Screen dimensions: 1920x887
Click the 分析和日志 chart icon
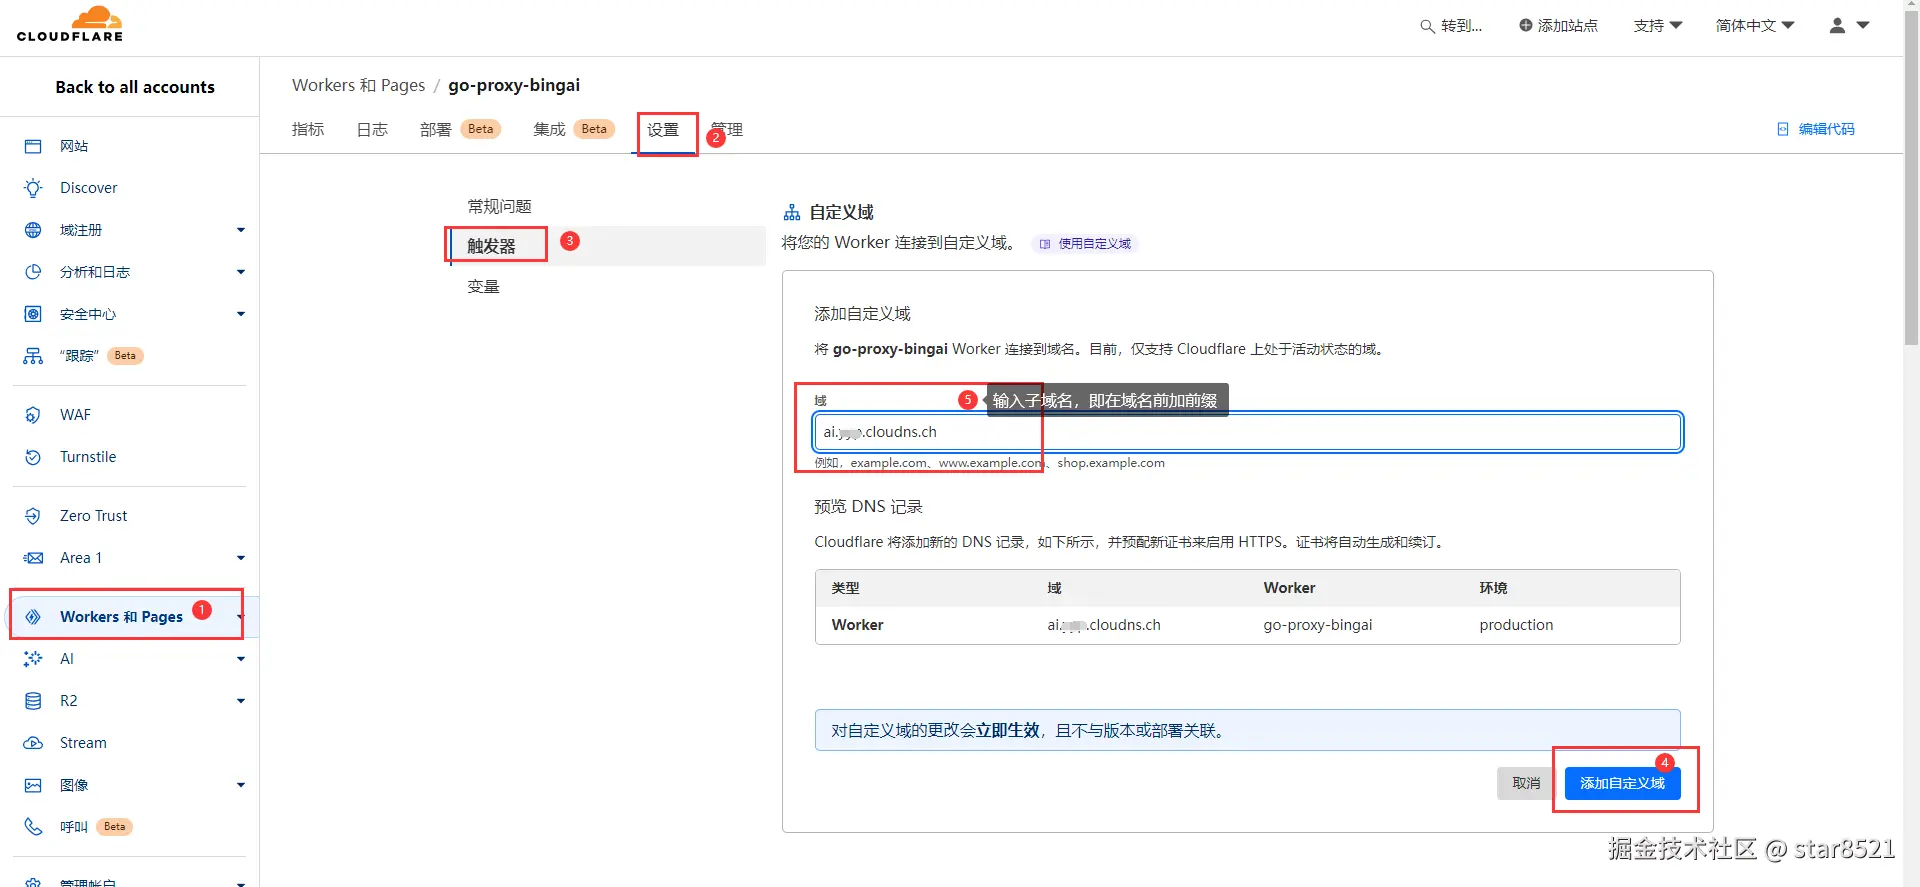[33, 272]
